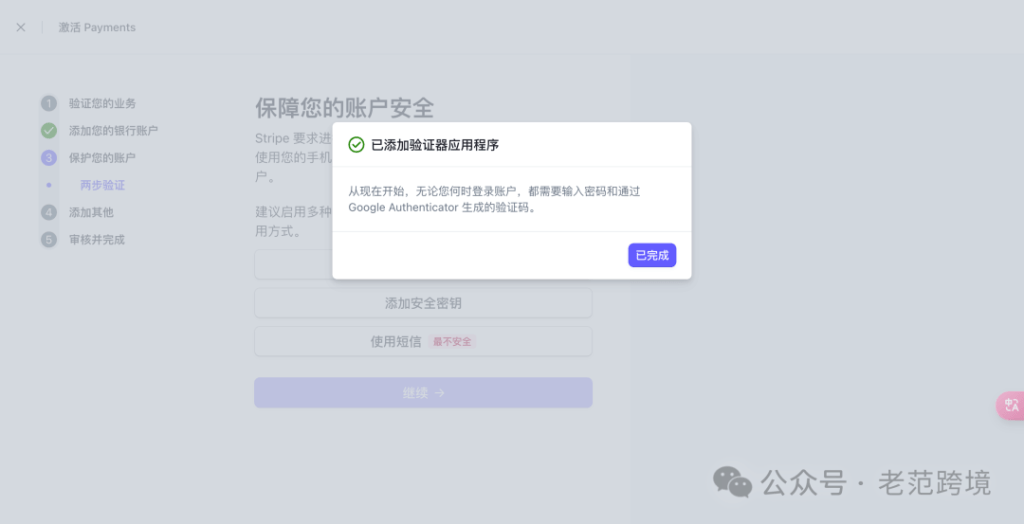Choose the 使用短信 verification option
Image resolution: width=1024 pixels, height=524 pixels.
pos(423,342)
